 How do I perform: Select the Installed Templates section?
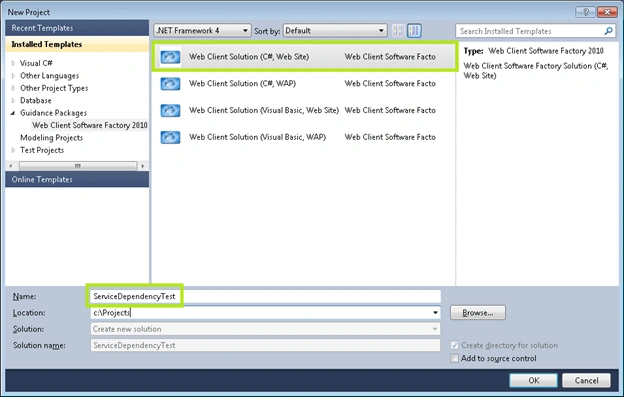tap(77, 44)
